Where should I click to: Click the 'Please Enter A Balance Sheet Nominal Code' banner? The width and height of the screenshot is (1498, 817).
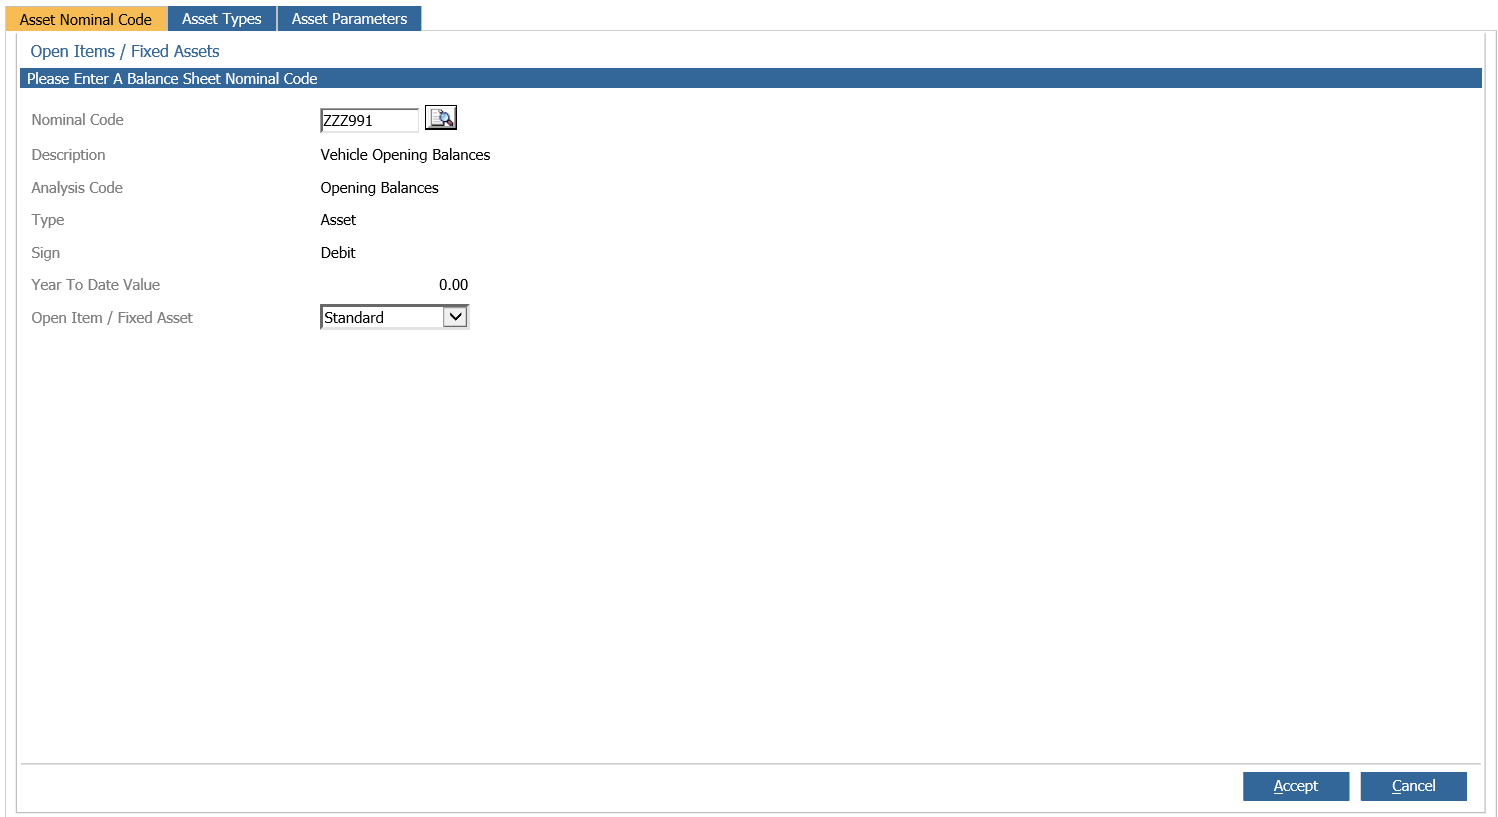(x=172, y=79)
